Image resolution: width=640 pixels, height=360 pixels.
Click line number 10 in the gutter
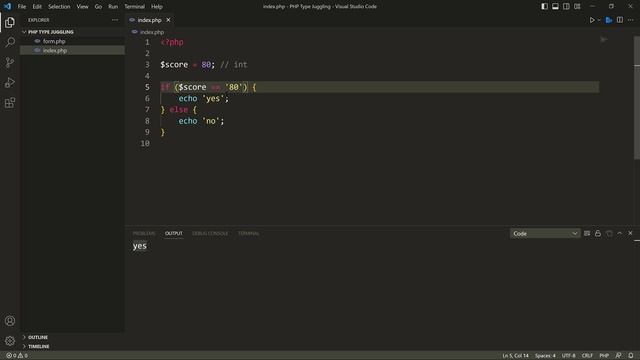click(x=145, y=143)
